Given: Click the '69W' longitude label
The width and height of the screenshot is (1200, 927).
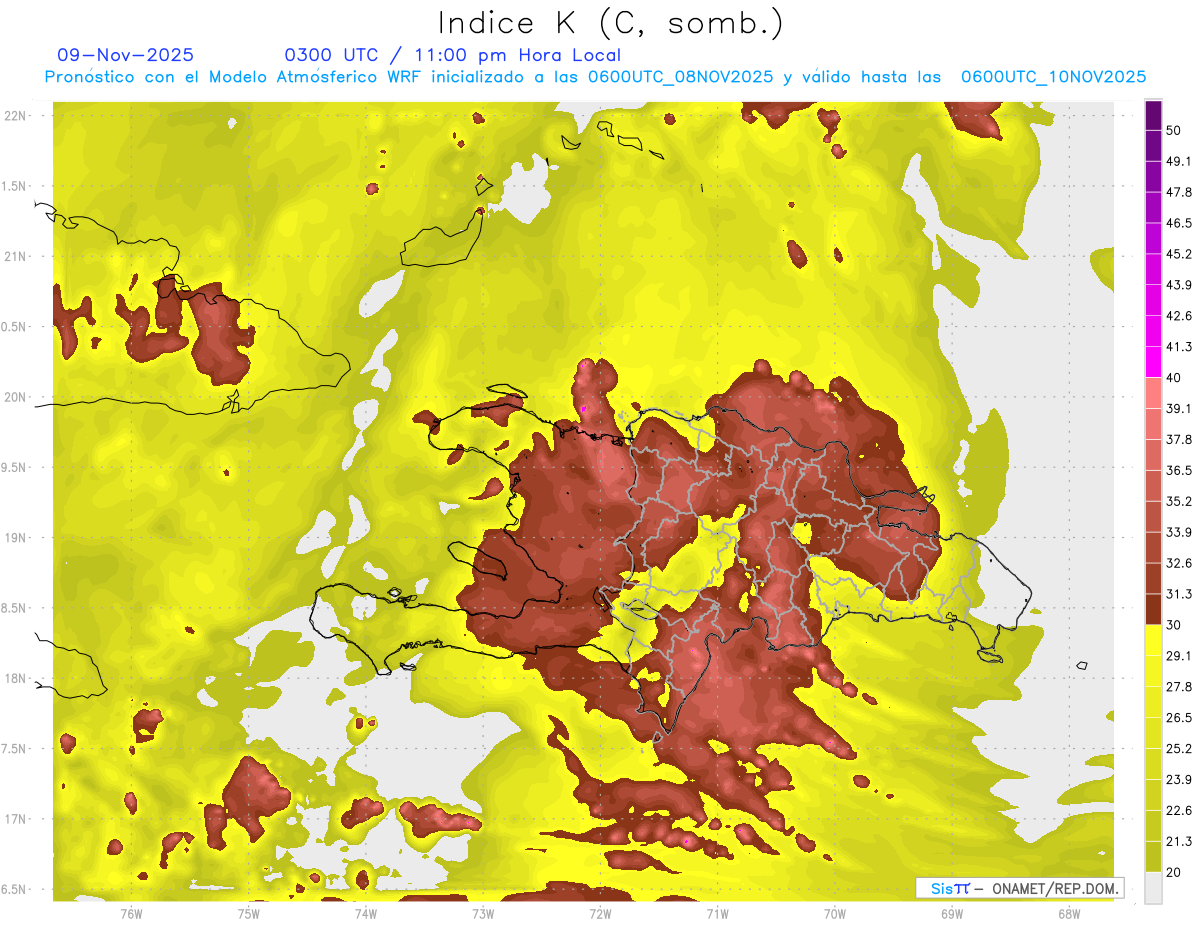Looking at the screenshot, I should point(951,913).
